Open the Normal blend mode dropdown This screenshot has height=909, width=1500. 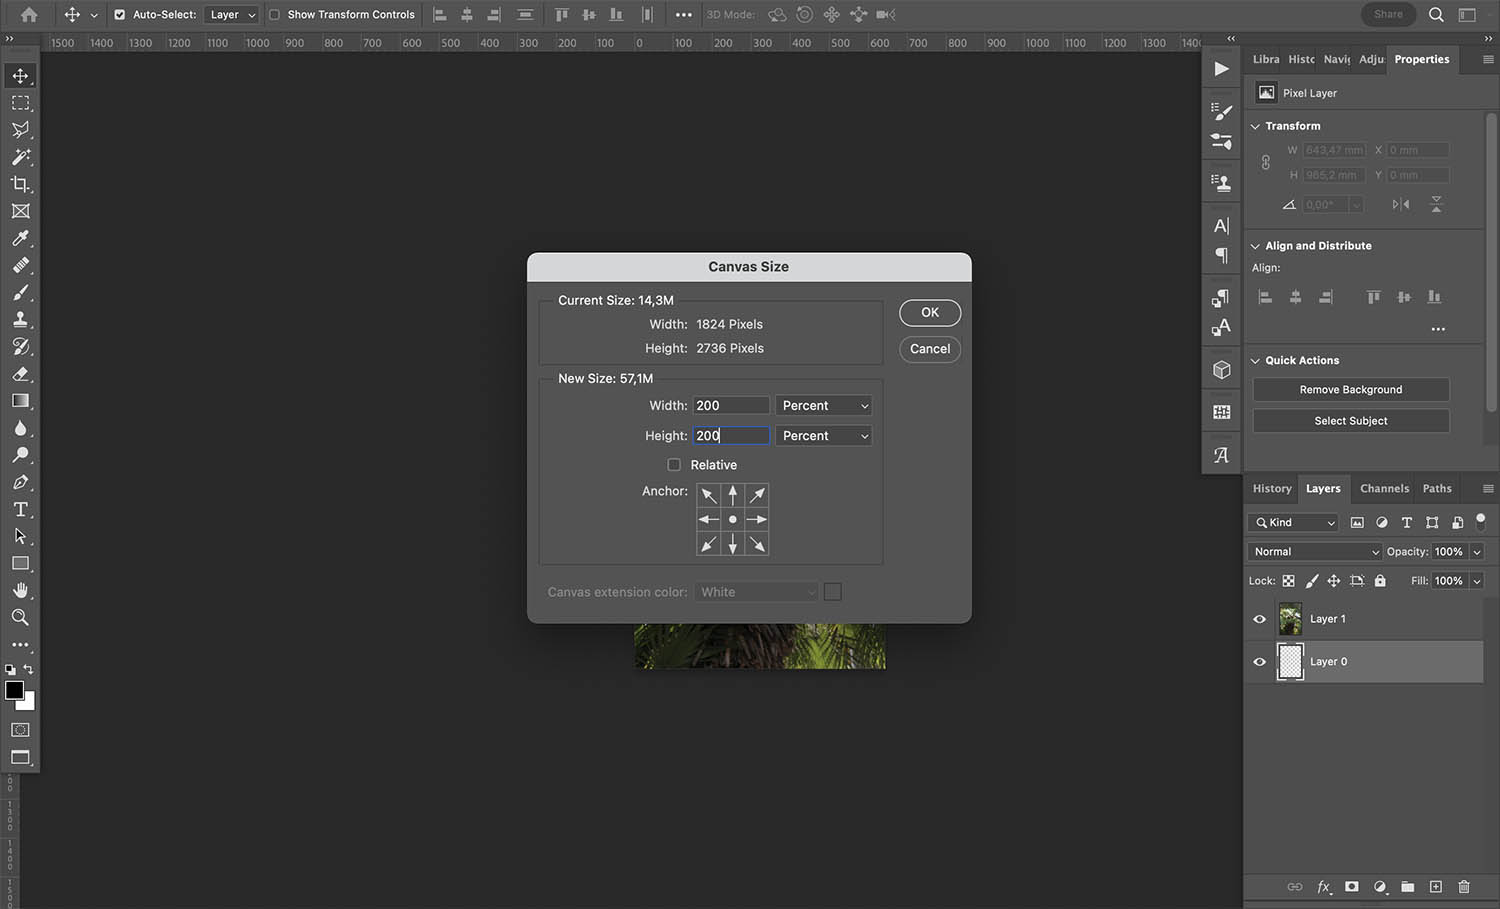click(x=1313, y=551)
